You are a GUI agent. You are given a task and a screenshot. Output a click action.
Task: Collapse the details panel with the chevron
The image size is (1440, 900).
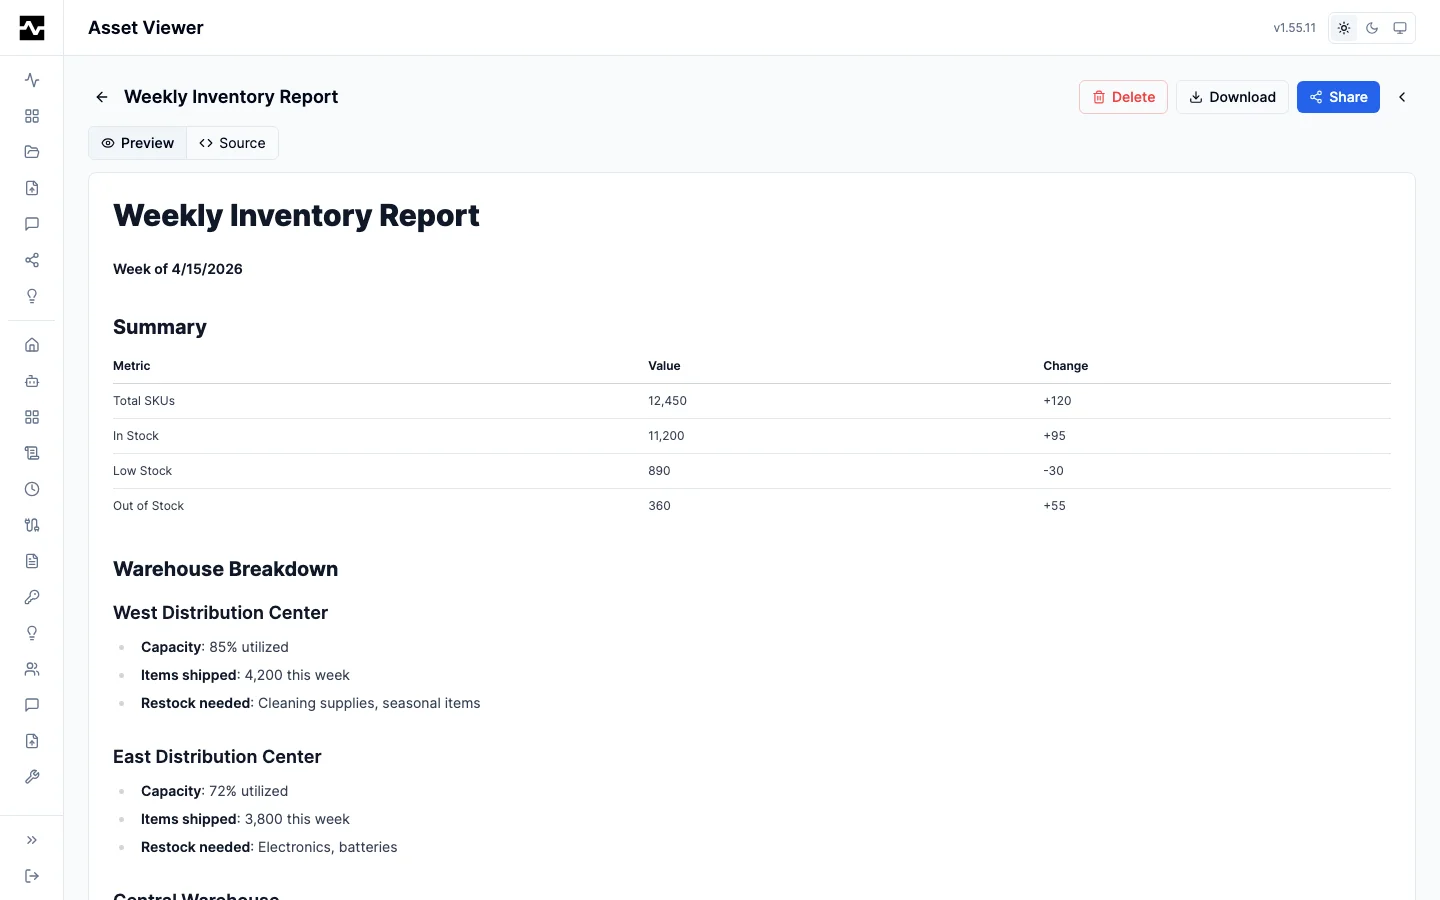point(1402,97)
